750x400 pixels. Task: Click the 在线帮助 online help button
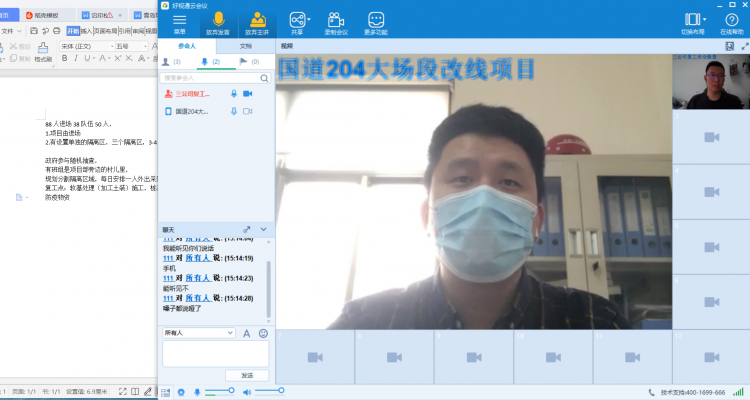pos(731,20)
